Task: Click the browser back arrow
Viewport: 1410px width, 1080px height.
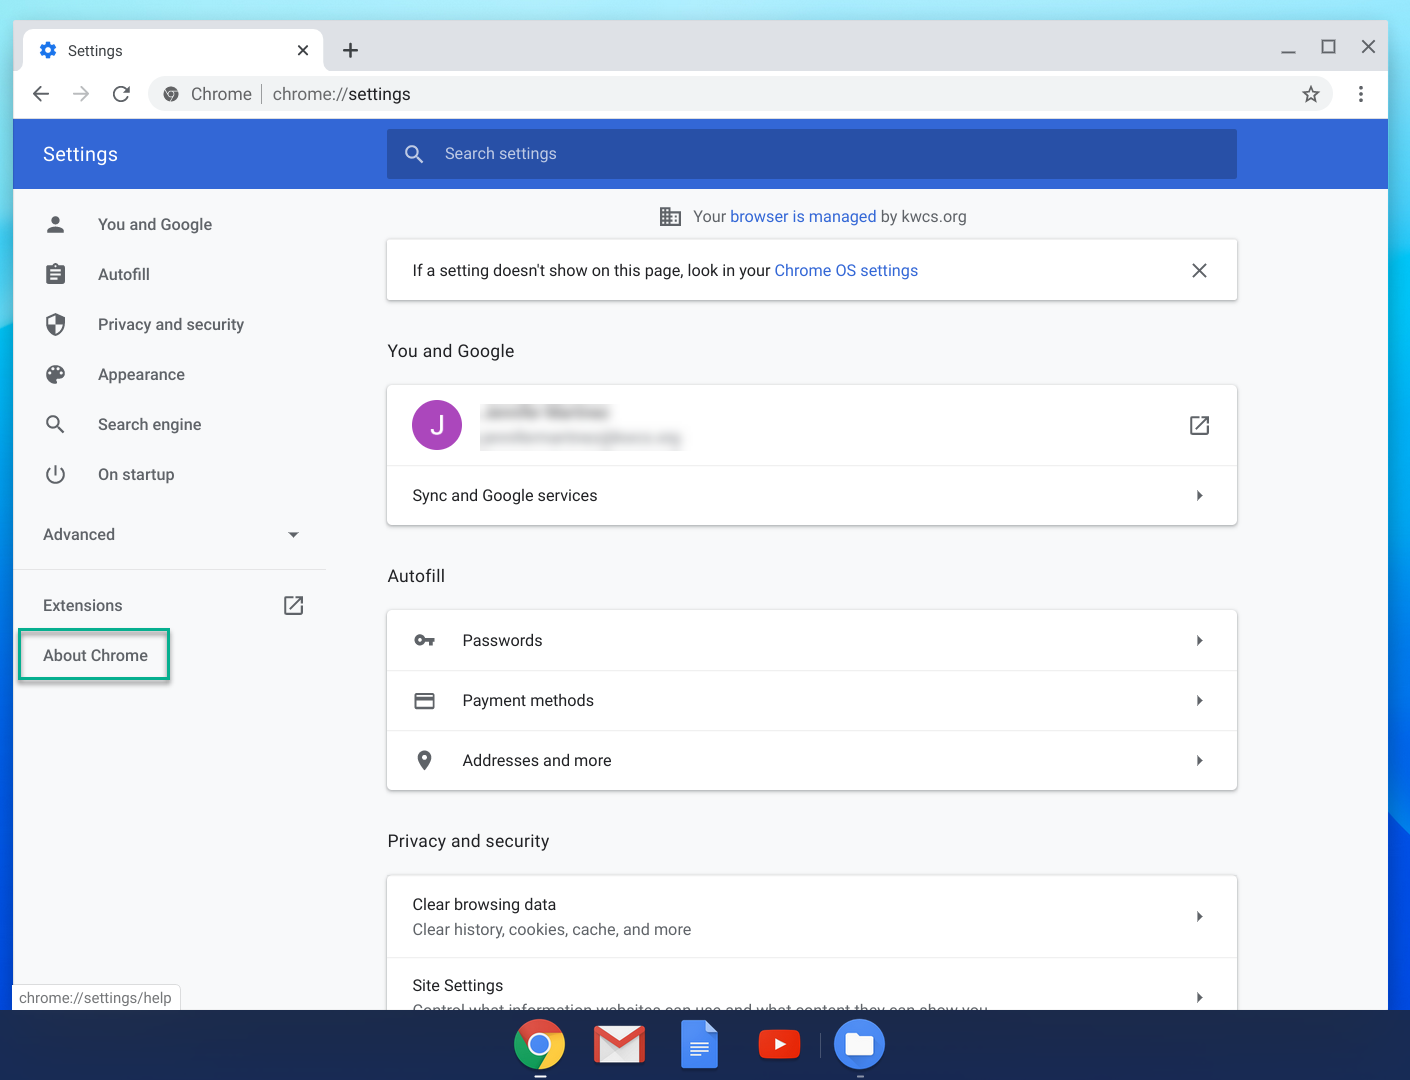Action: 41,94
